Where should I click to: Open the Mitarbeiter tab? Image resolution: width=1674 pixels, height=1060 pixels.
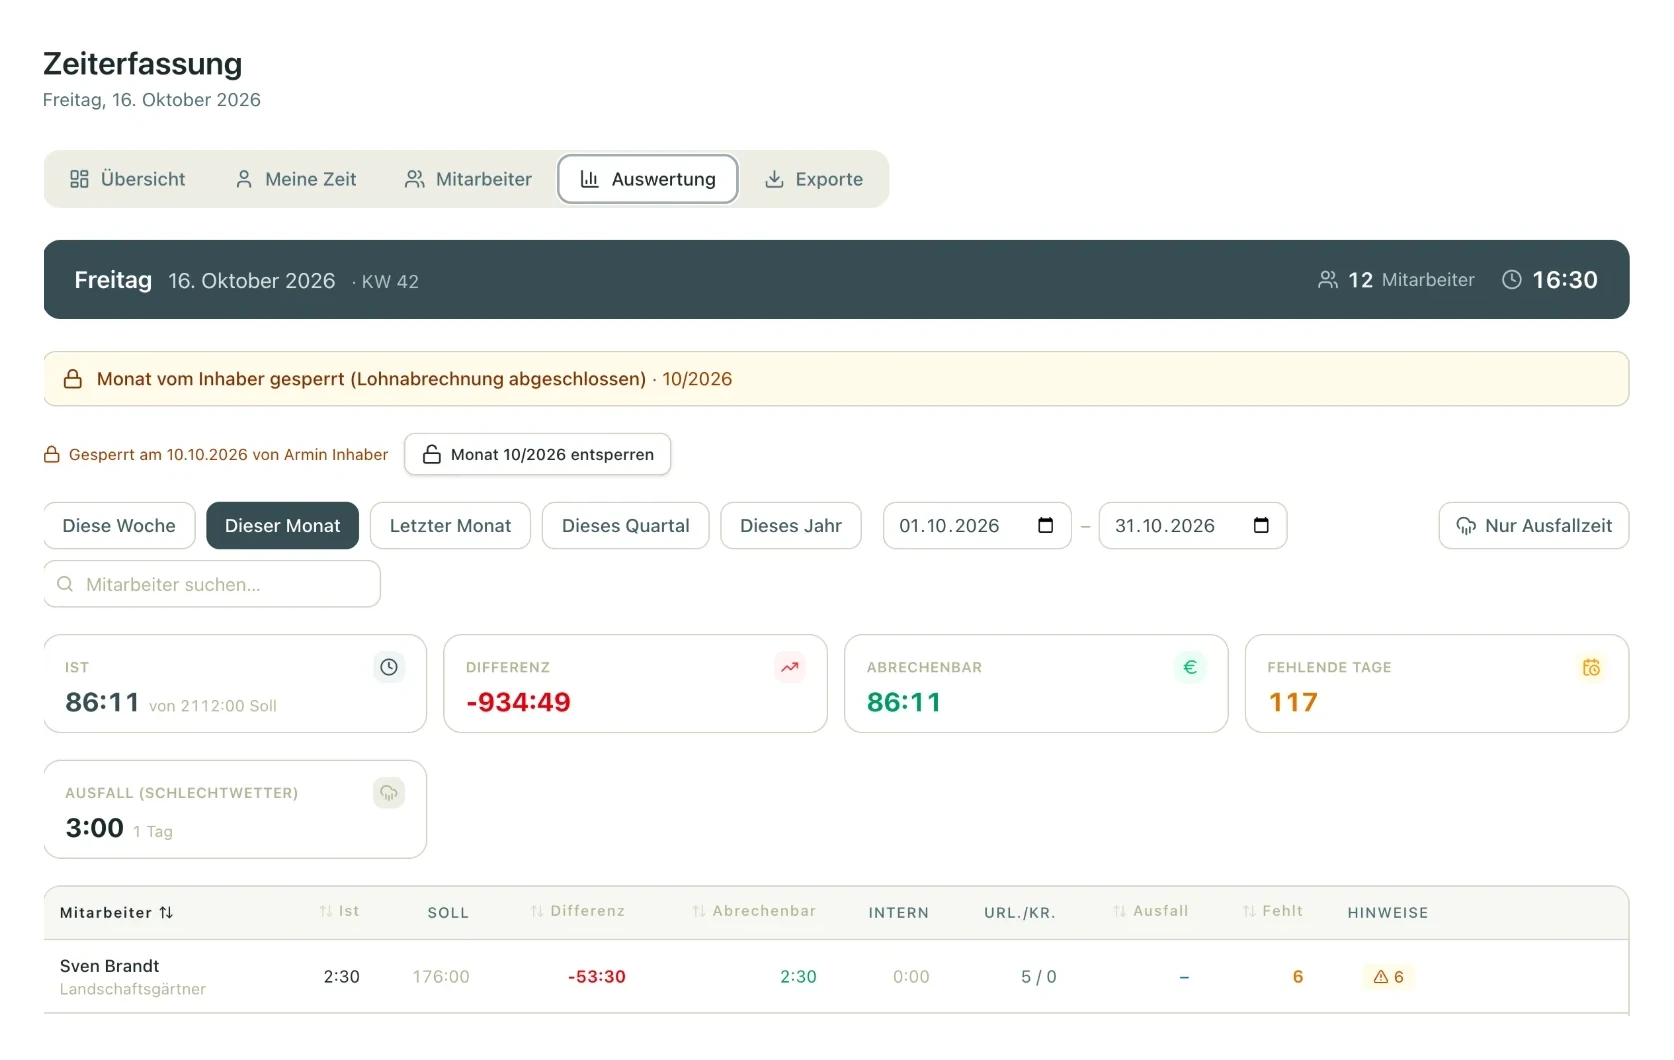tap(468, 179)
